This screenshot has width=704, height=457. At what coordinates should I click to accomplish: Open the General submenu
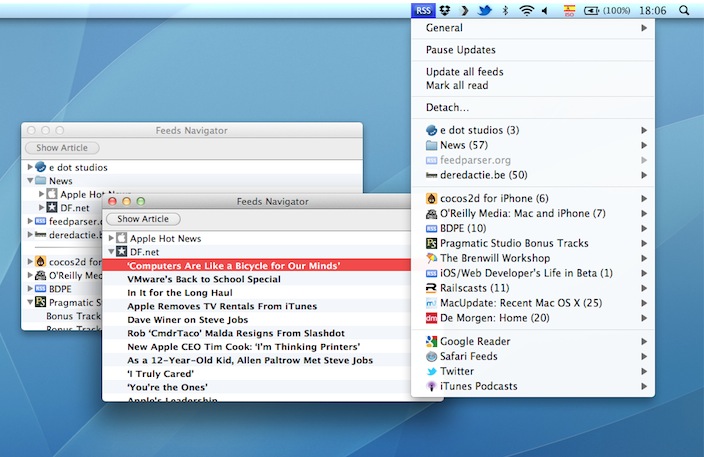pyautogui.click(x=532, y=28)
